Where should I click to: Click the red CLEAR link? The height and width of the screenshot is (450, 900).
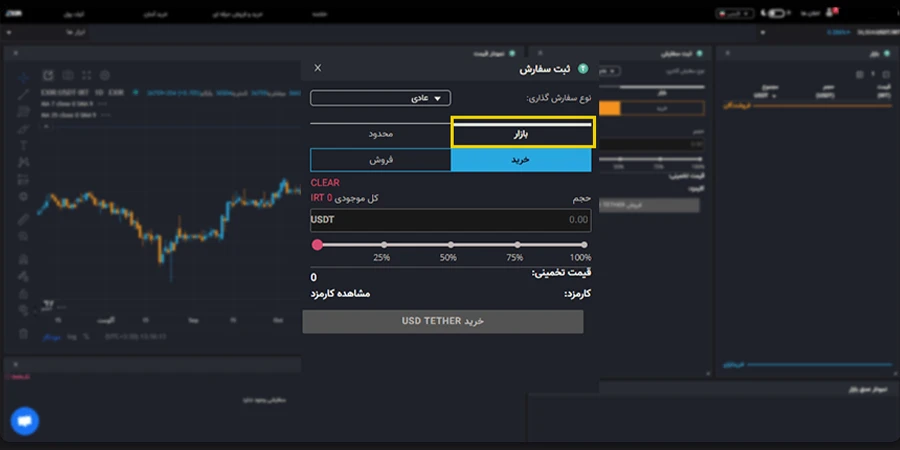click(325, 183)
